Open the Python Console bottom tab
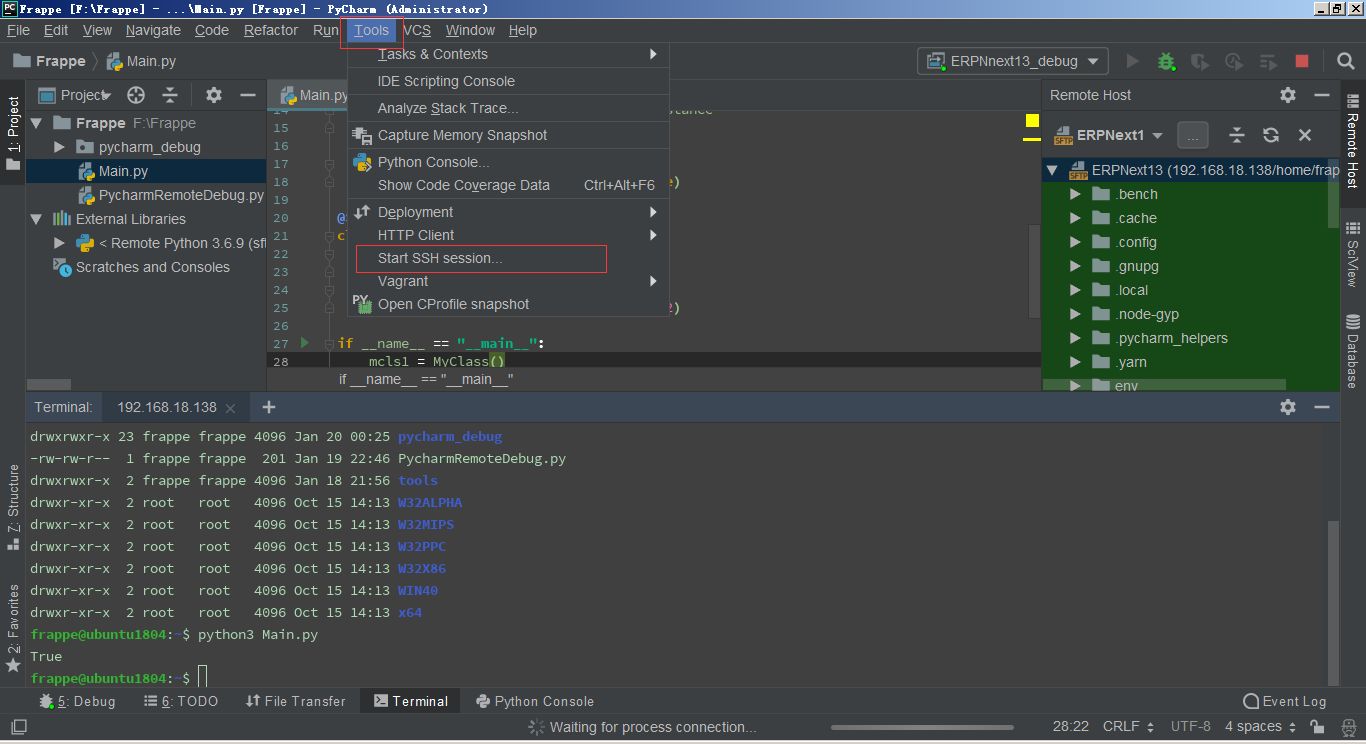 [x=535, y=701]
